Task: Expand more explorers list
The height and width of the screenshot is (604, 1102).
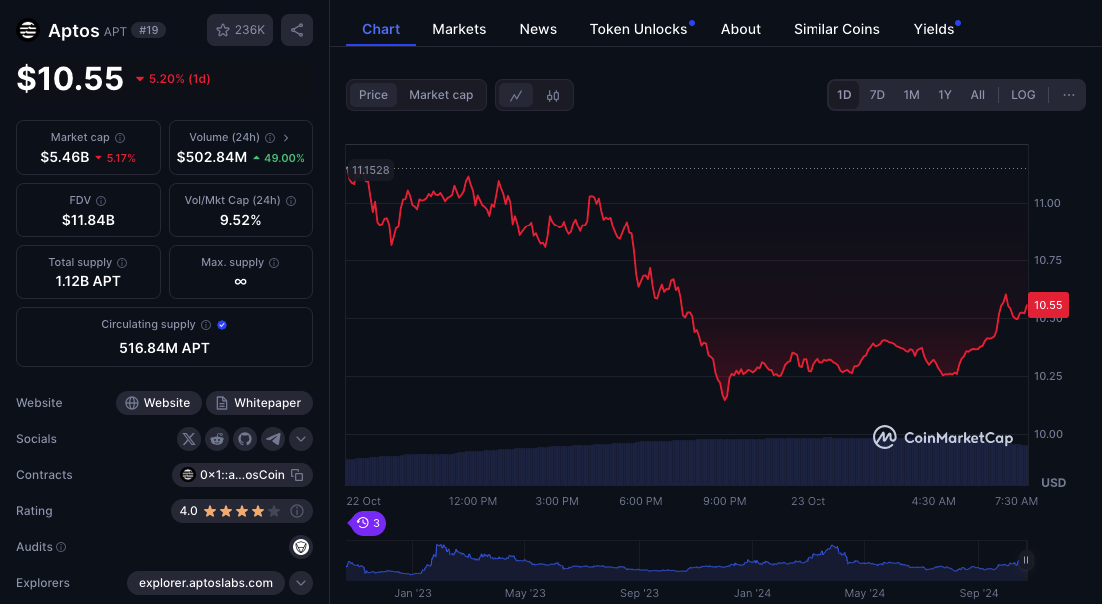Action: [x=301, y=583]
